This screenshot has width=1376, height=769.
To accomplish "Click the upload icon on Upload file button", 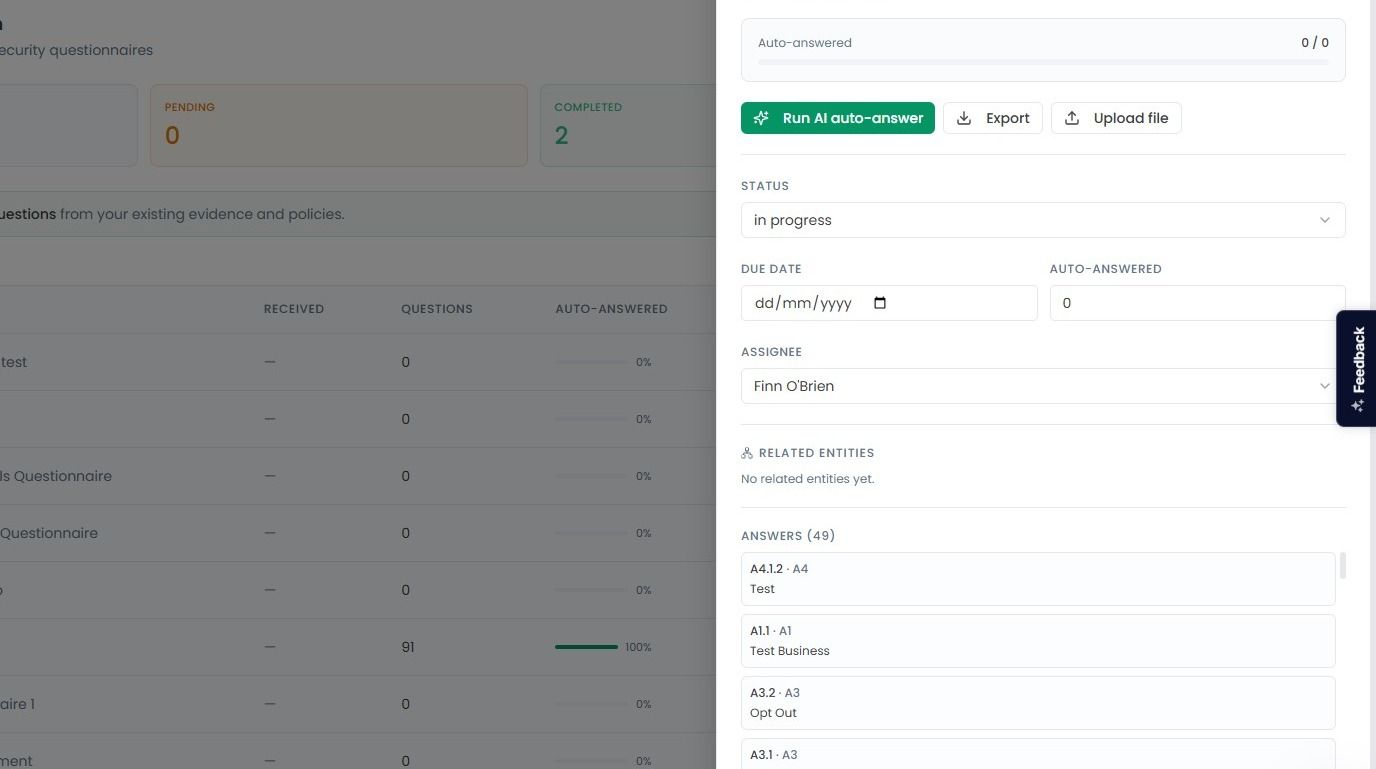I will tap(1072, 118).
